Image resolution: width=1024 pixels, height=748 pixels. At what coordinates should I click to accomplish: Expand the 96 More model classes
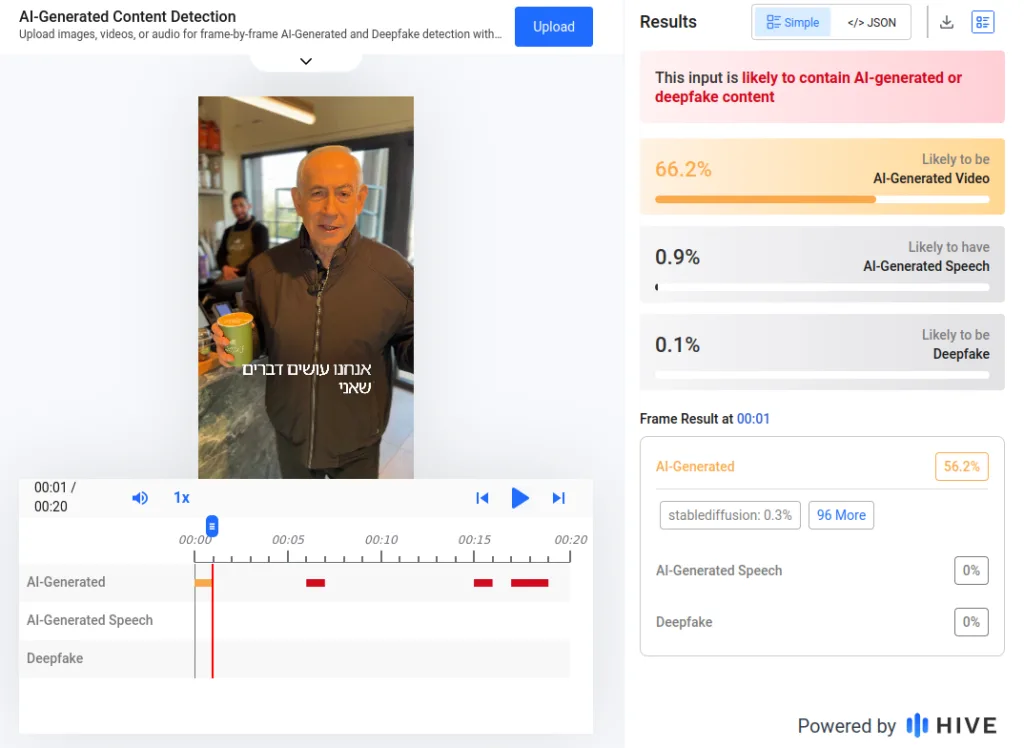pos(840,515)
